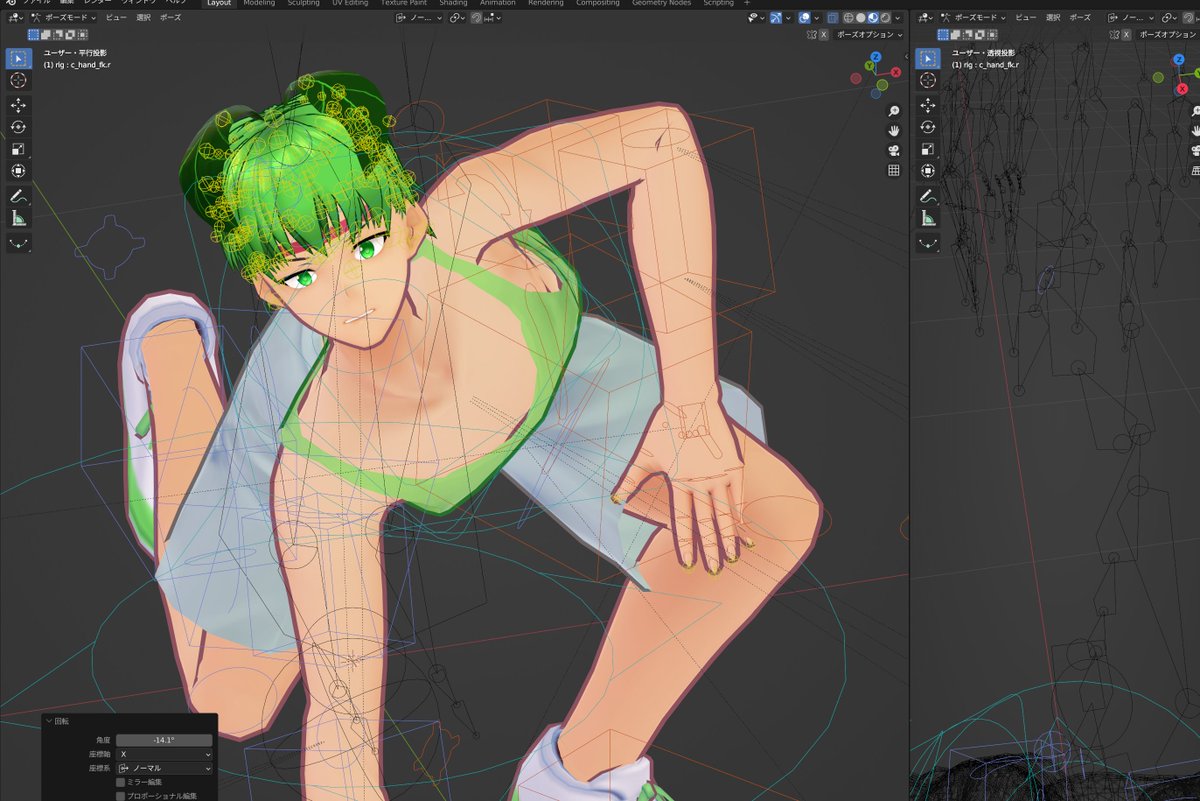Switch to wireframe shading mode

pos(849,17)
